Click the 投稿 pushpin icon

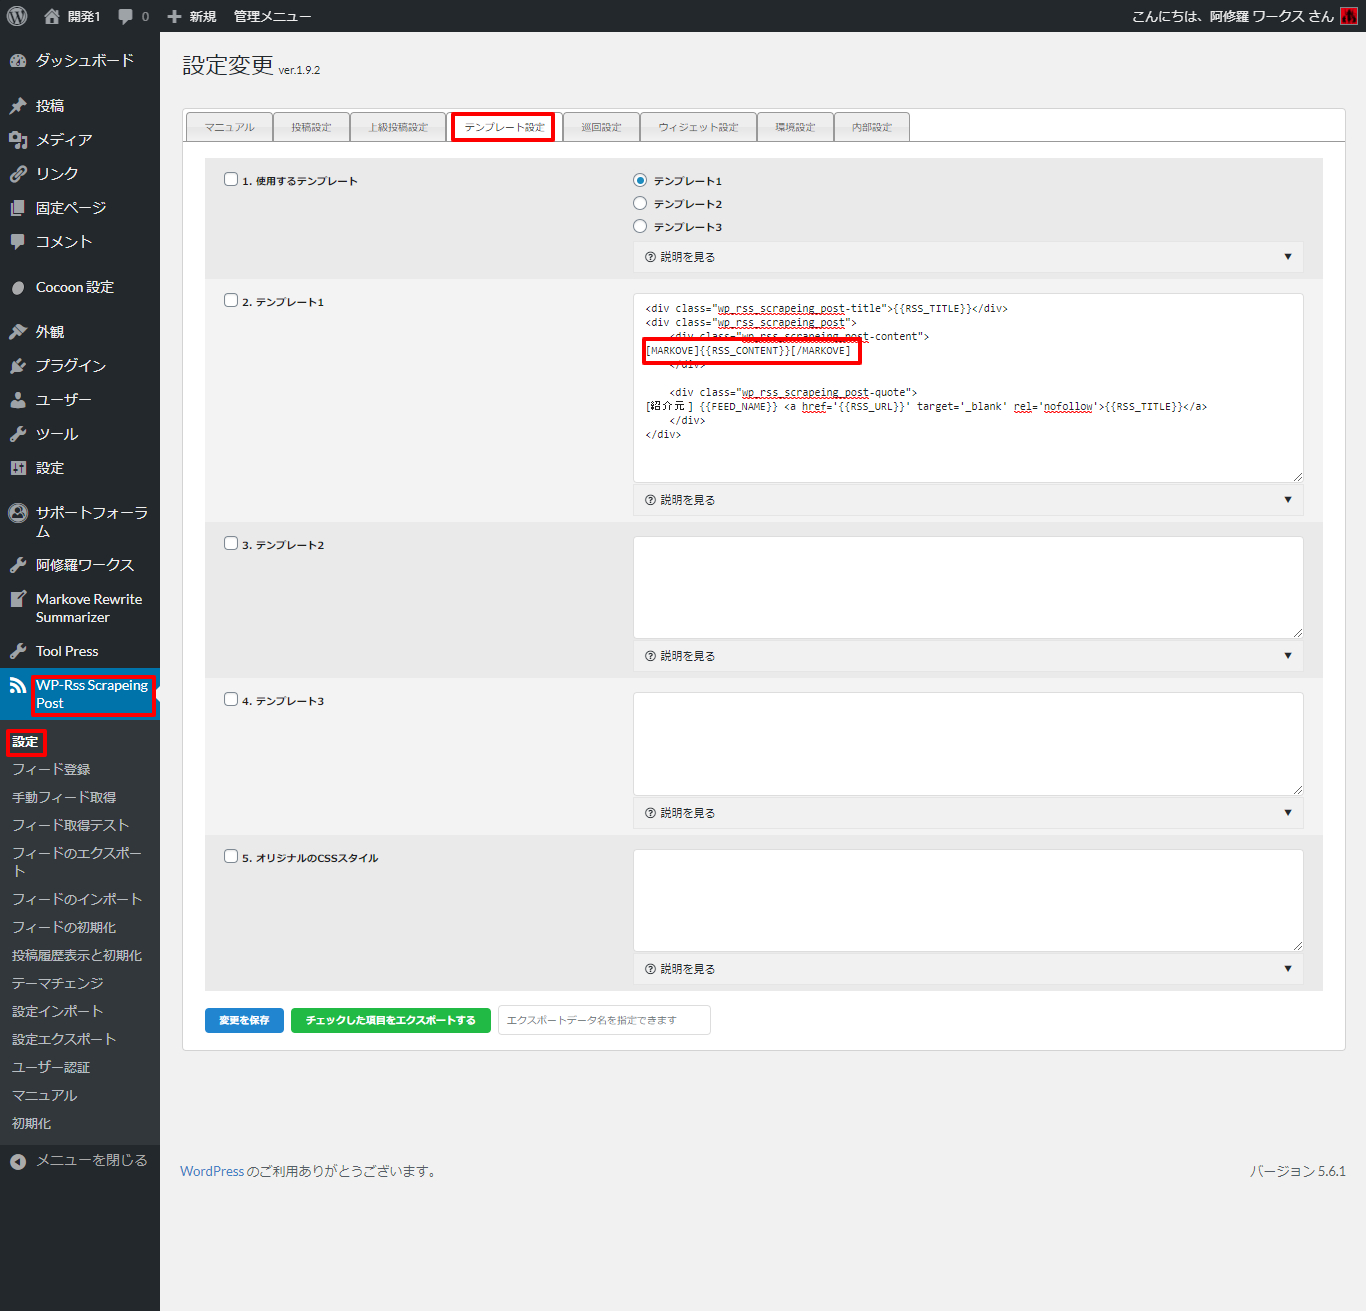pos(18,106)
